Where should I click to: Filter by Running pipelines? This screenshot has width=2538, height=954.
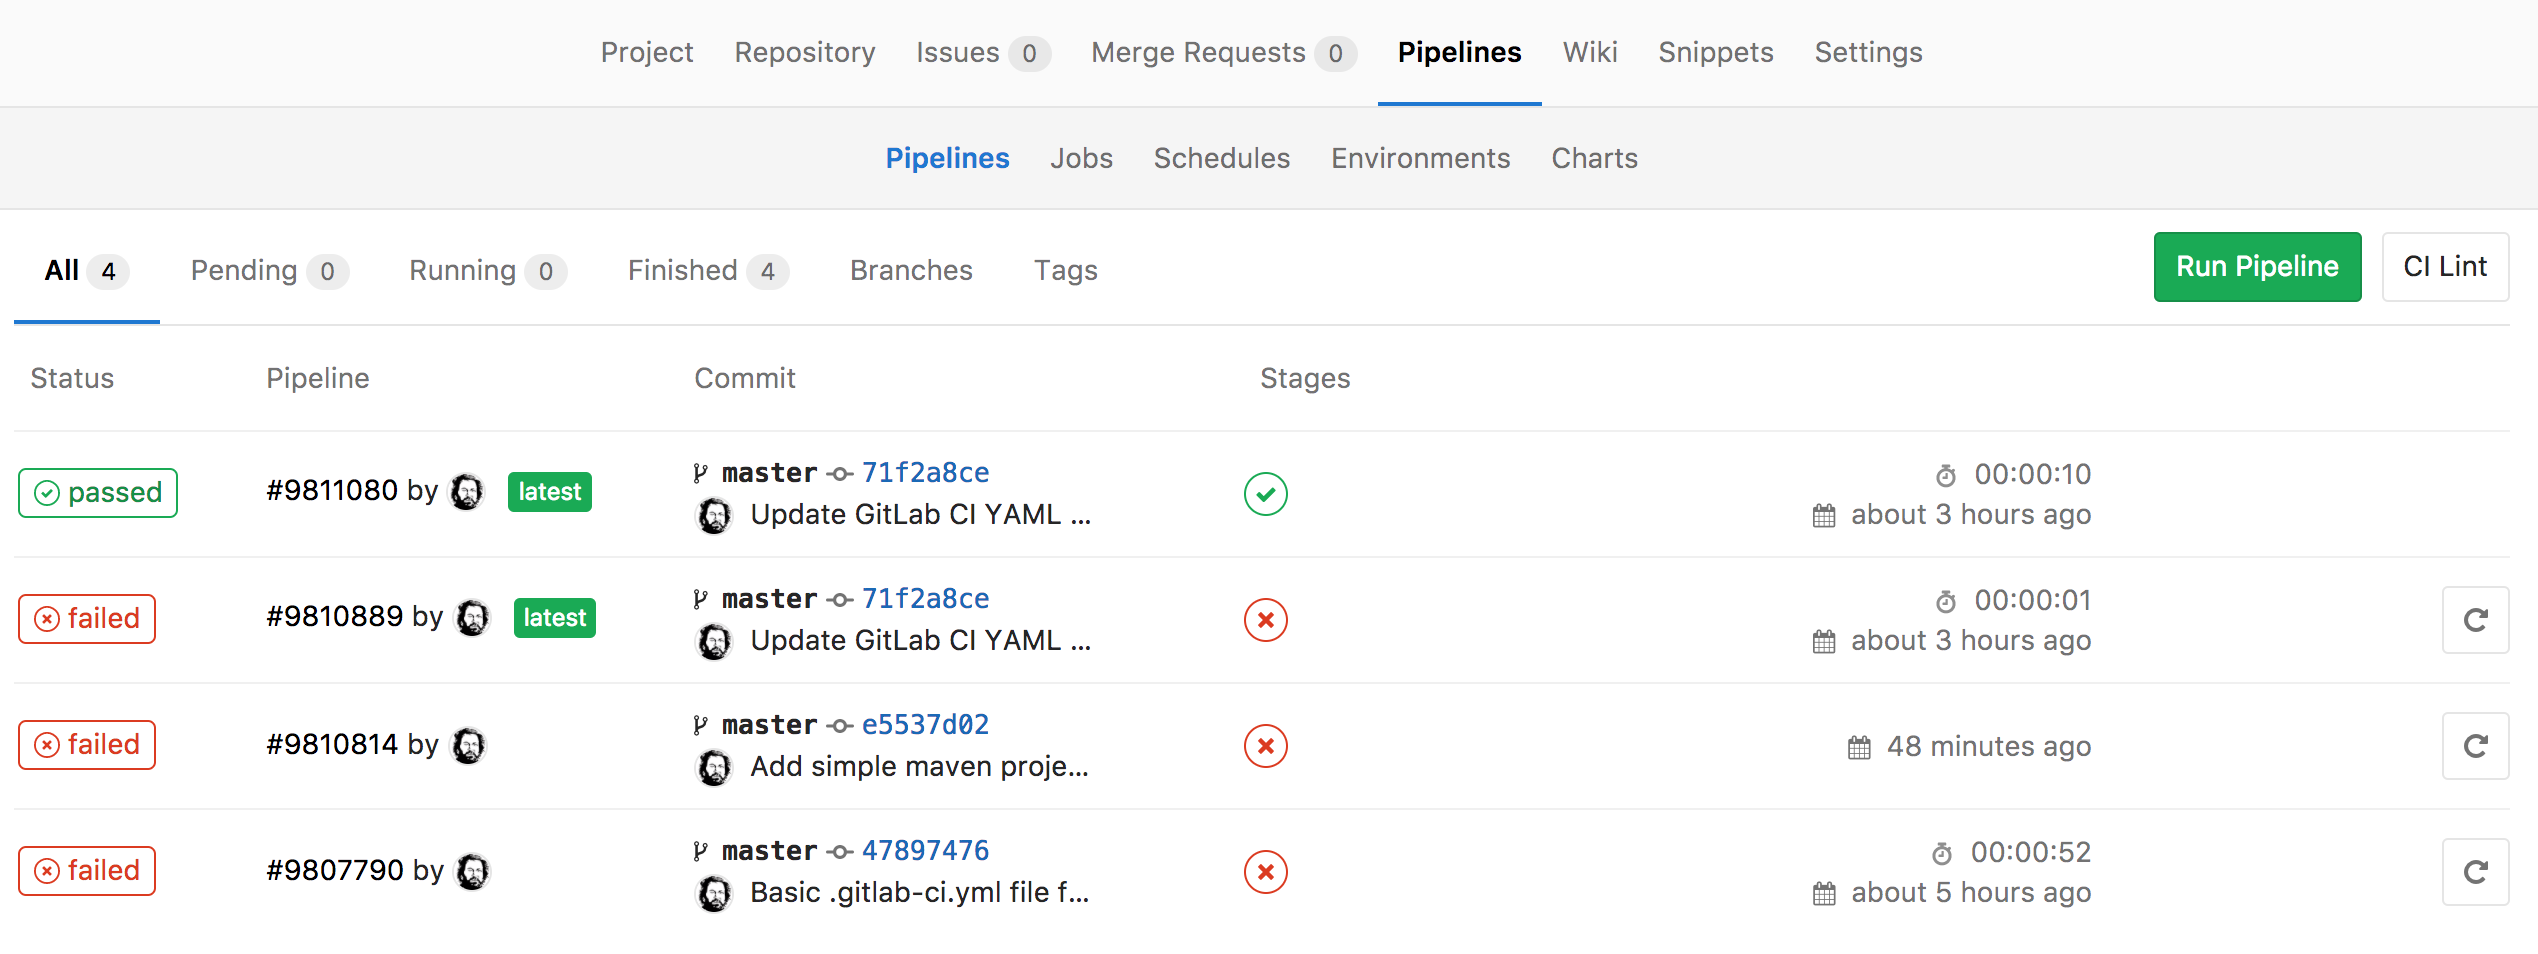tap(488, 271)
